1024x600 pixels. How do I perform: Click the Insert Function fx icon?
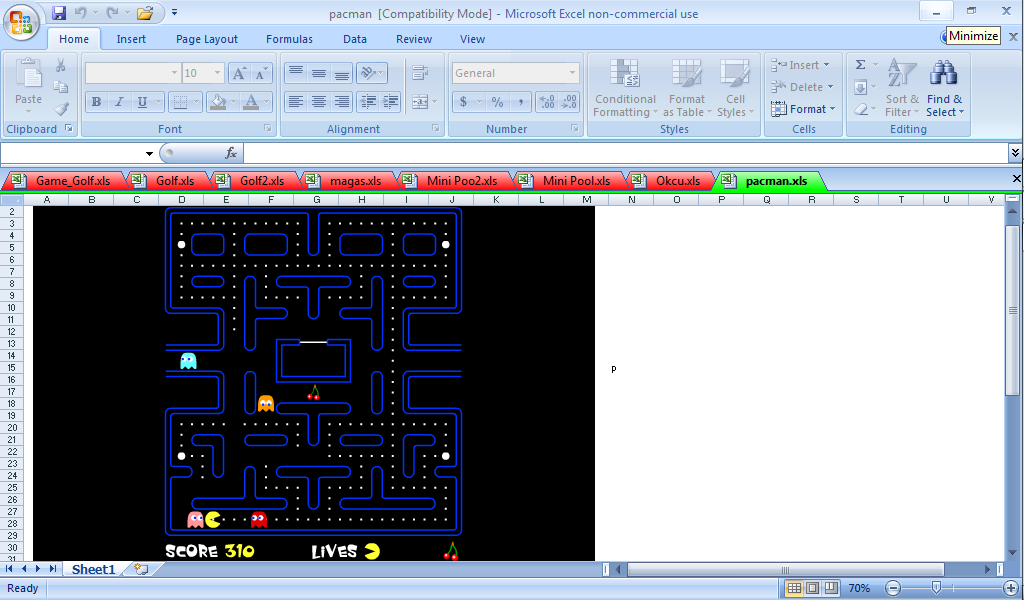point(231,153)
